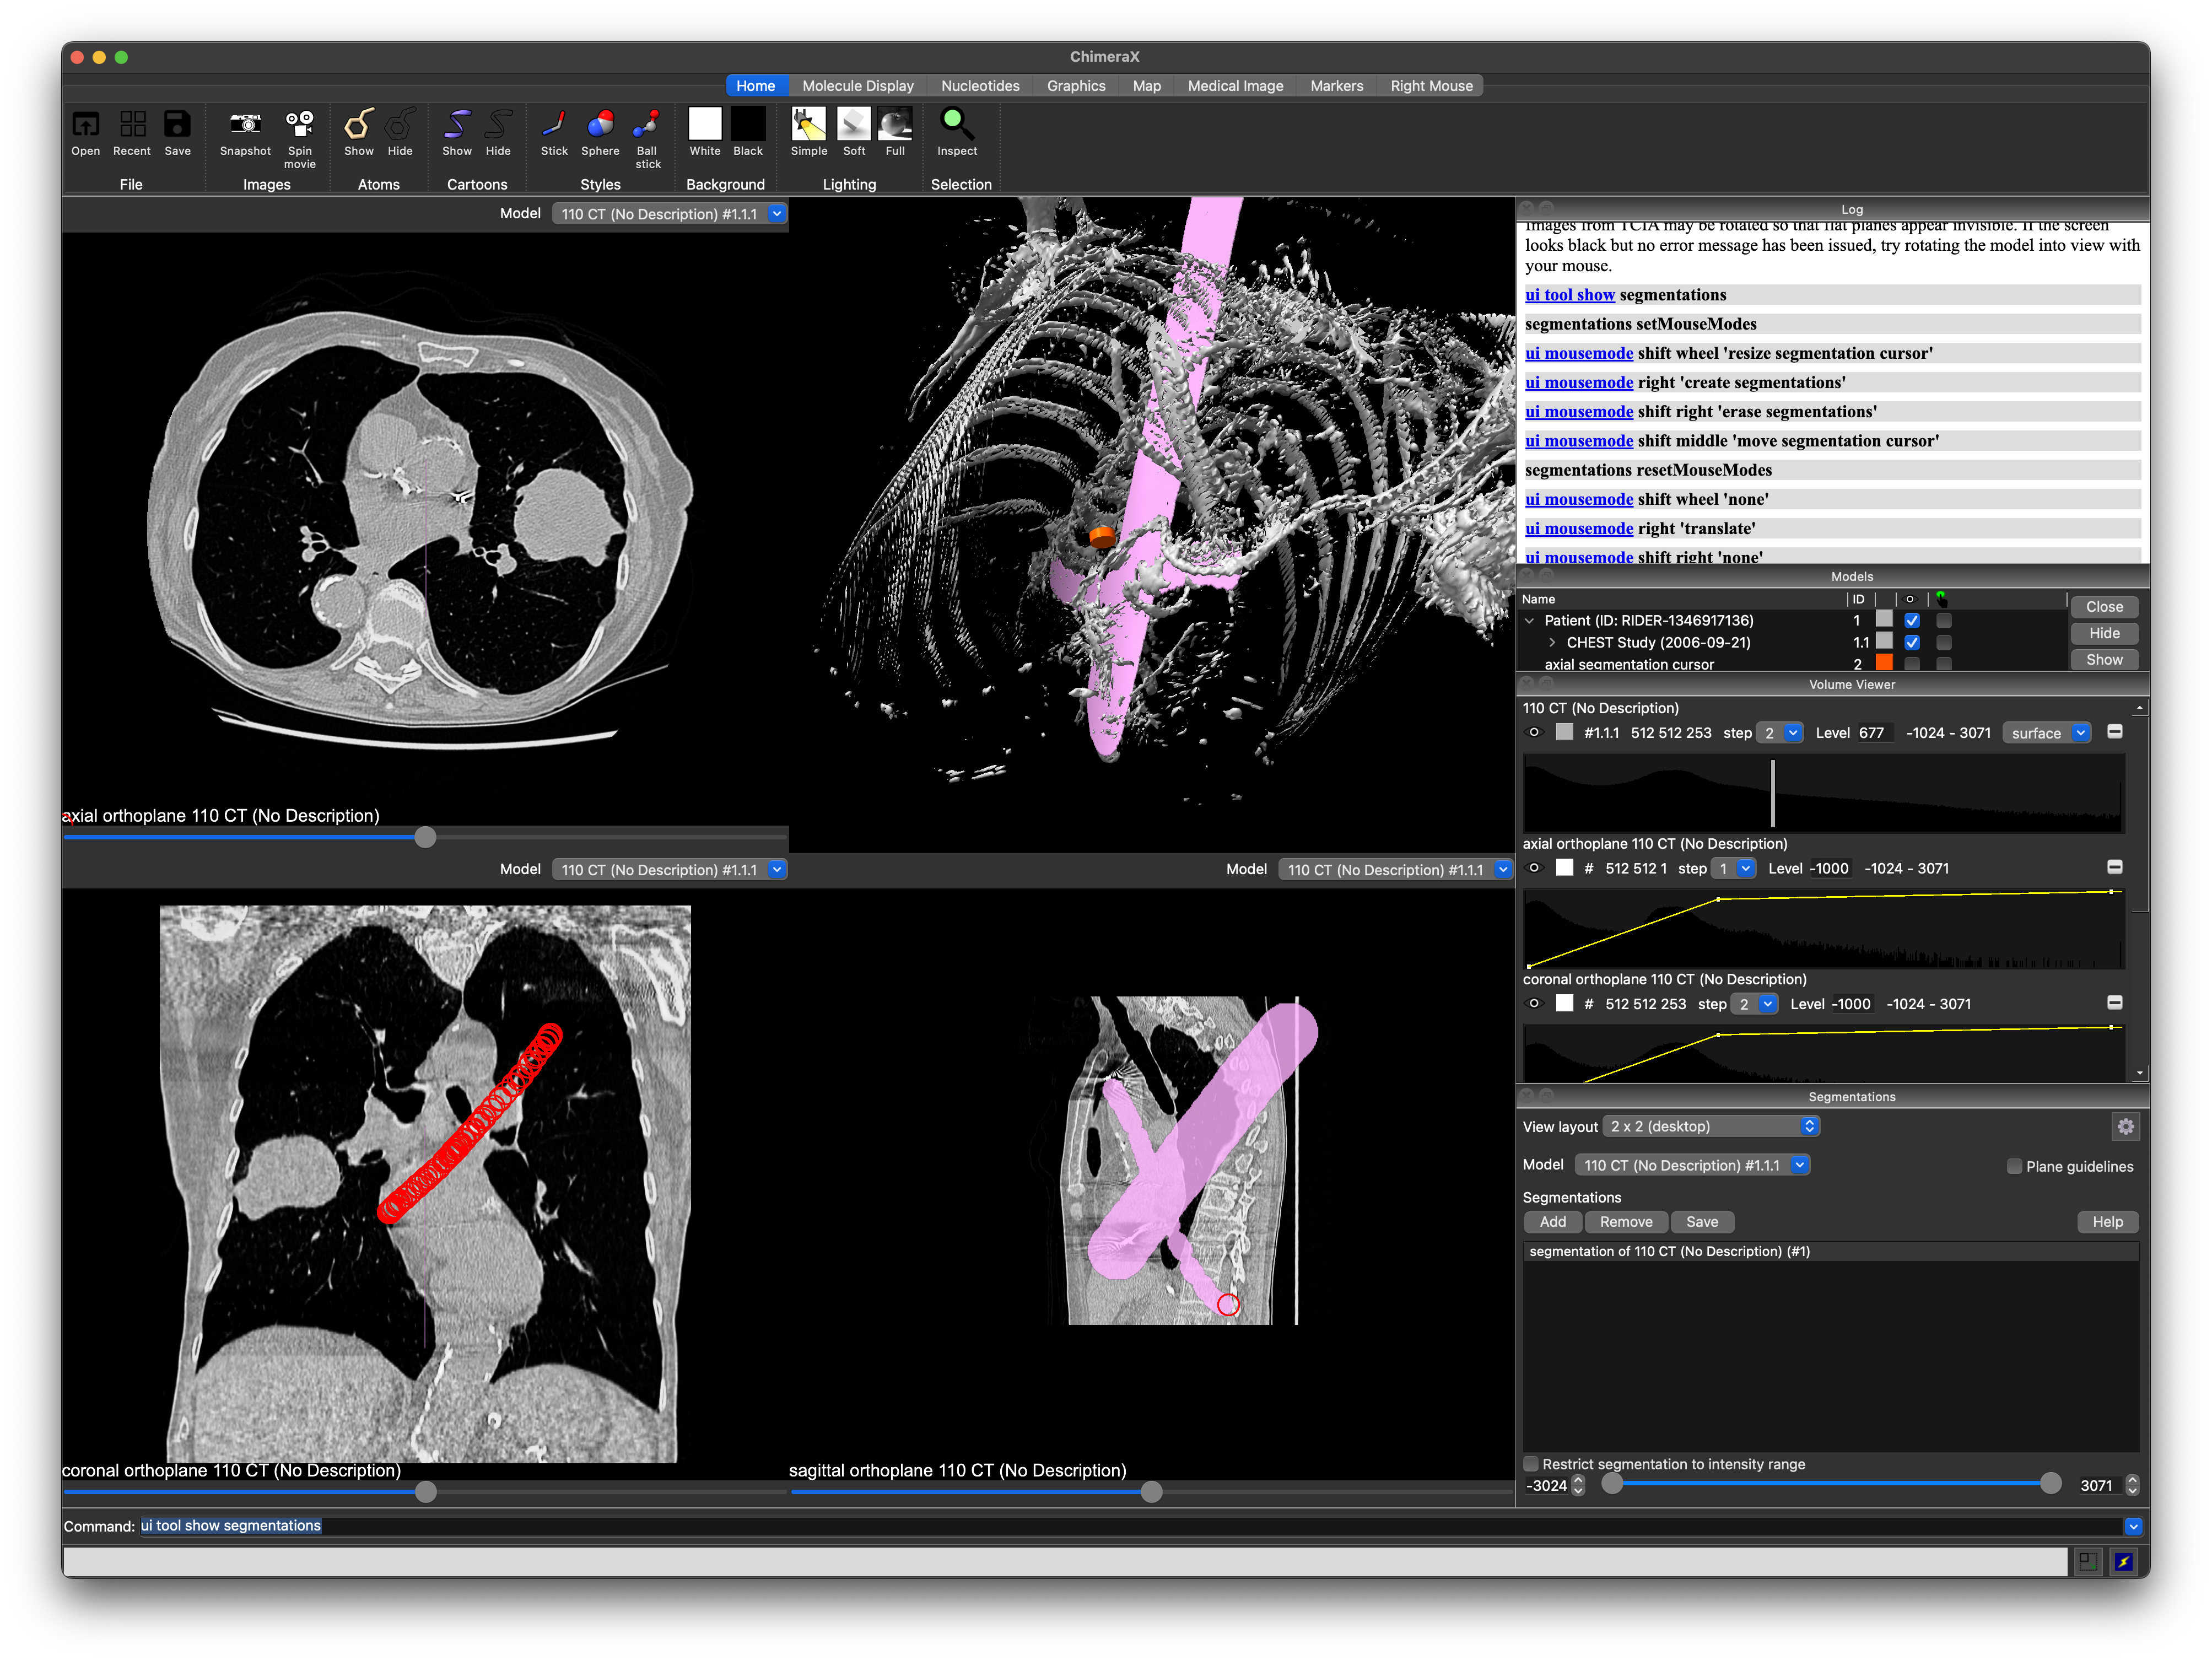Open segmentation settings gear icon
This screenshot has width=2212, height=1660.
[2125, 1127]
